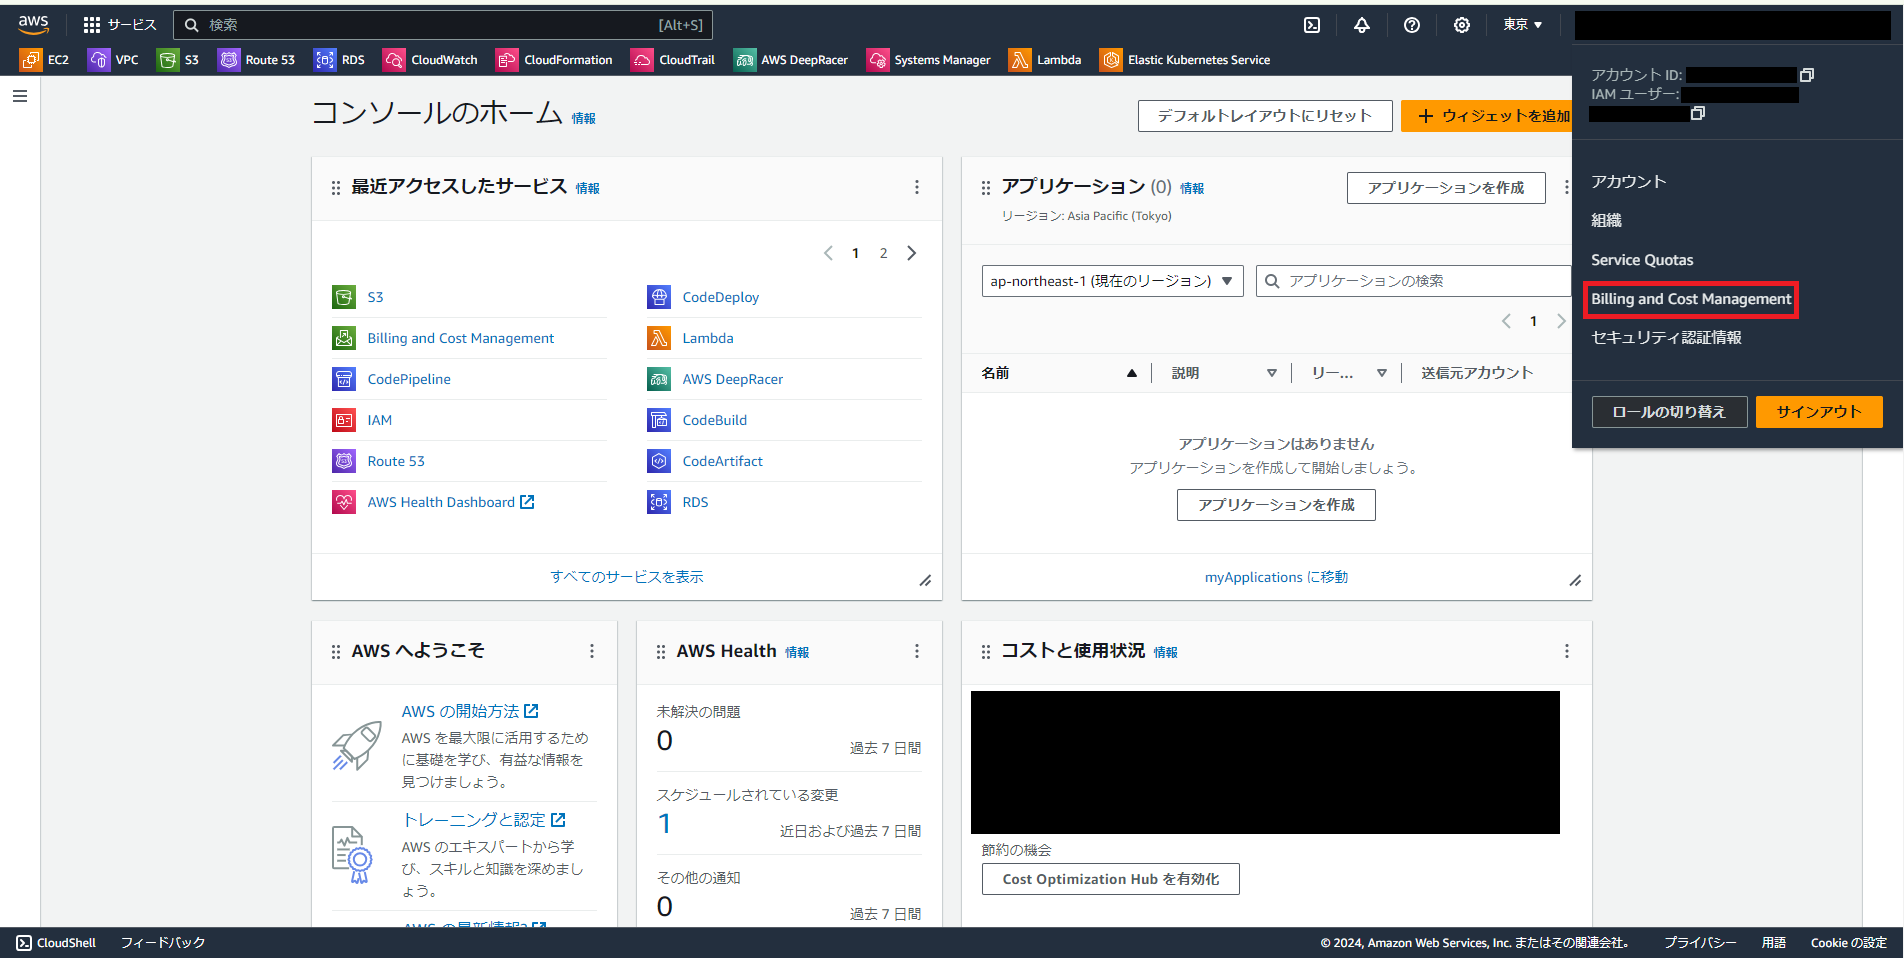Click the サインアウト button
The width and height of the screenshot is (1904, 958).
(1819, 412)
